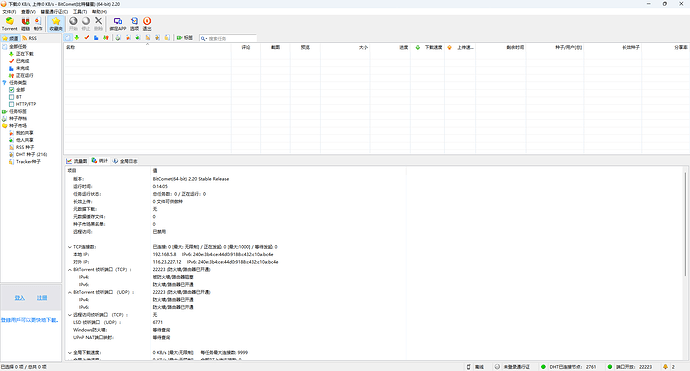Click the search tasks input field
Image resolution: width=690 pixels, height=371 pixels.
click(231, 38)
